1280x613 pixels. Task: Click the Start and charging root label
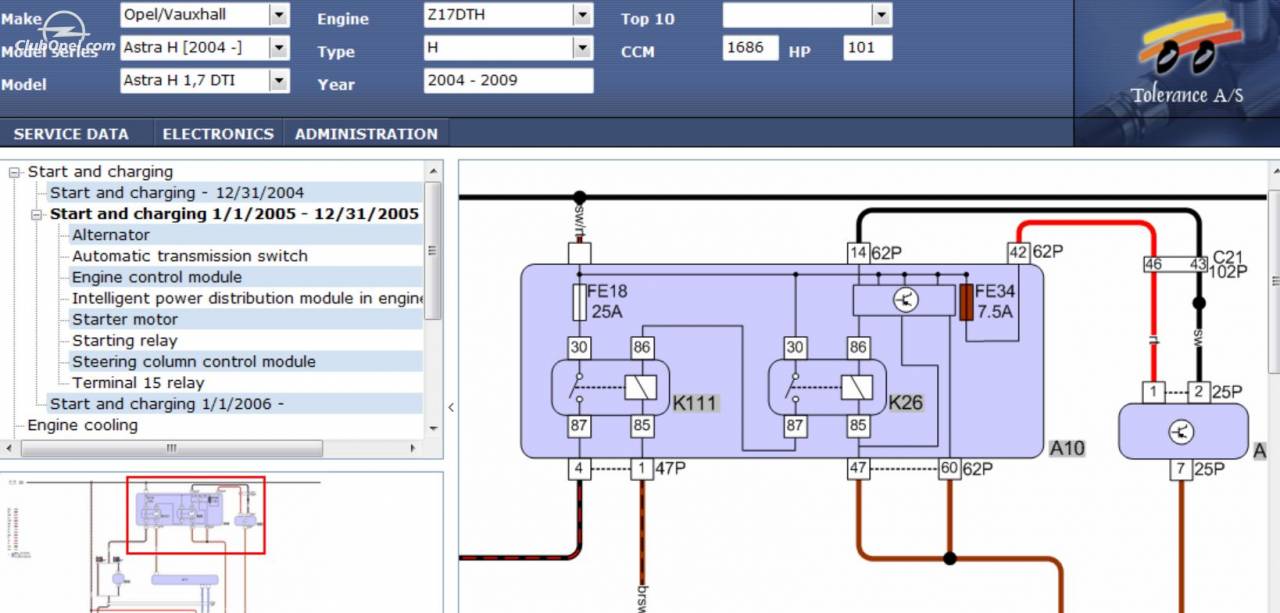pos(100,172)
